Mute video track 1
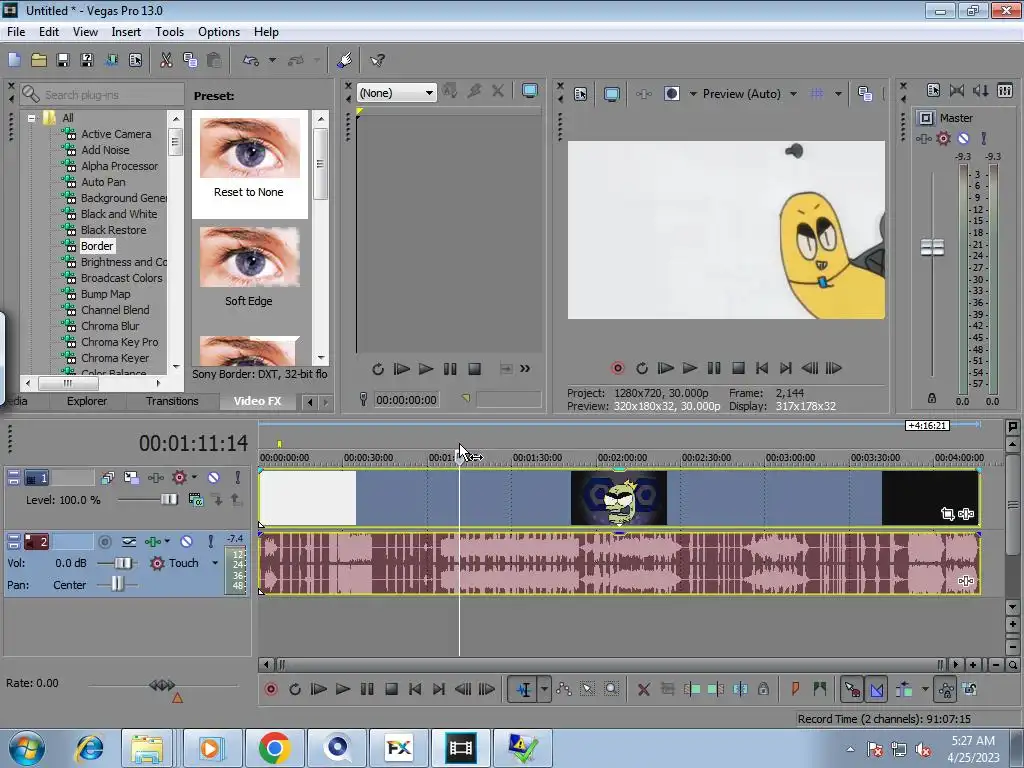The width and height of the screenshot is (1024, 768). coord(214,478)
